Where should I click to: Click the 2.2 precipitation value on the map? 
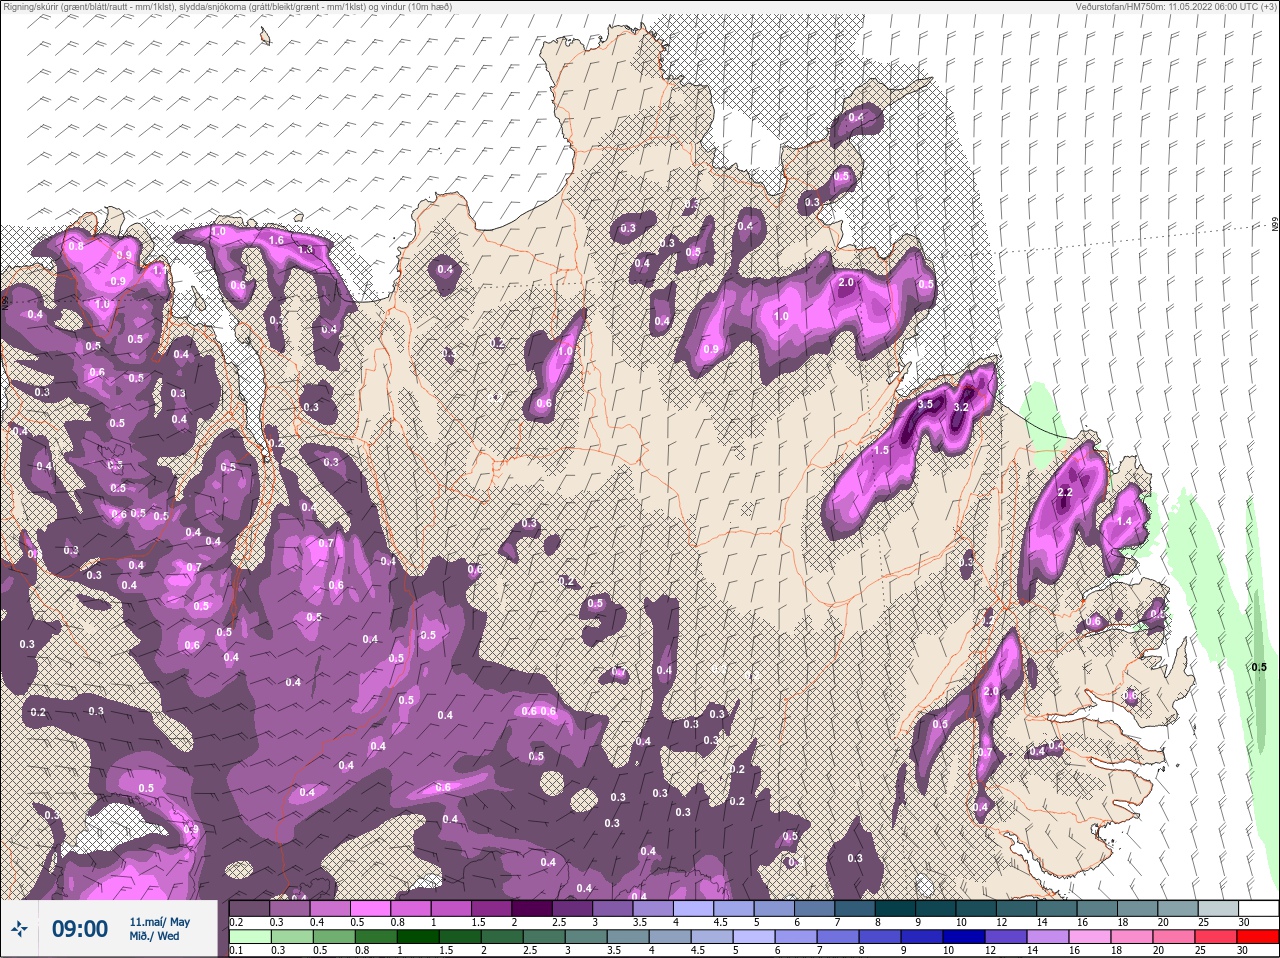1065,493
